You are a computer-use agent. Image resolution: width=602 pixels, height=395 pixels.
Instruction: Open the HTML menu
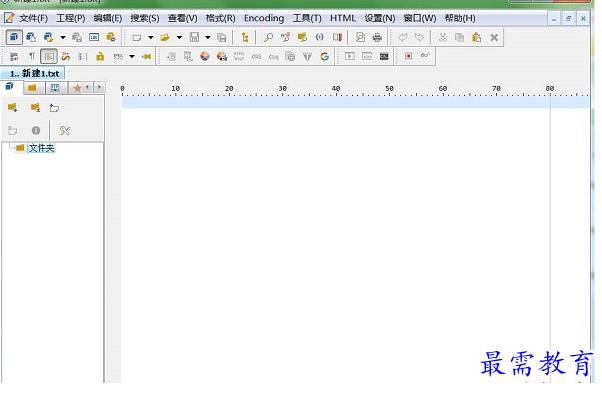click(x=343, y=18)
